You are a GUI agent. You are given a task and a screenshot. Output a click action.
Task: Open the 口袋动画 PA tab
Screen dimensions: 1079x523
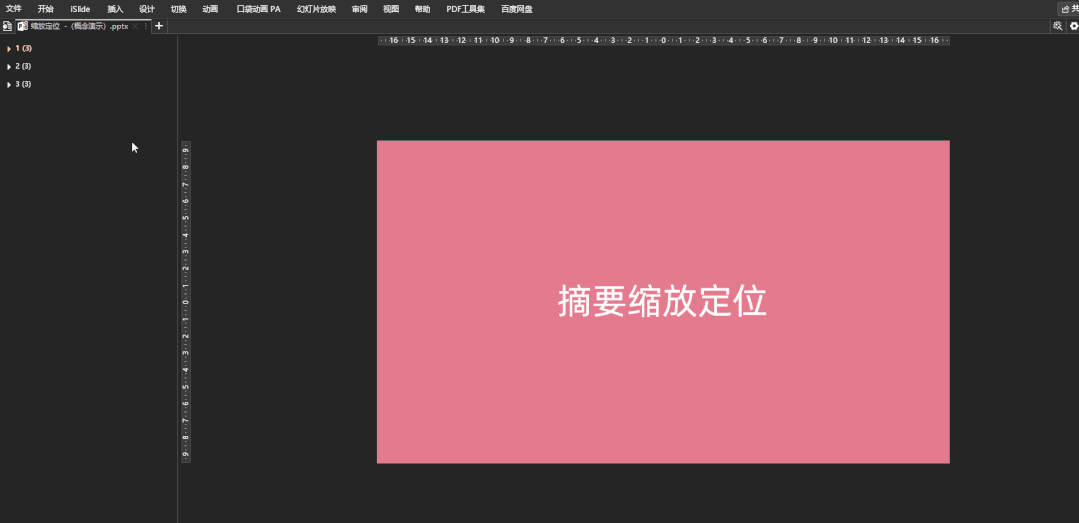pos(258,9)
